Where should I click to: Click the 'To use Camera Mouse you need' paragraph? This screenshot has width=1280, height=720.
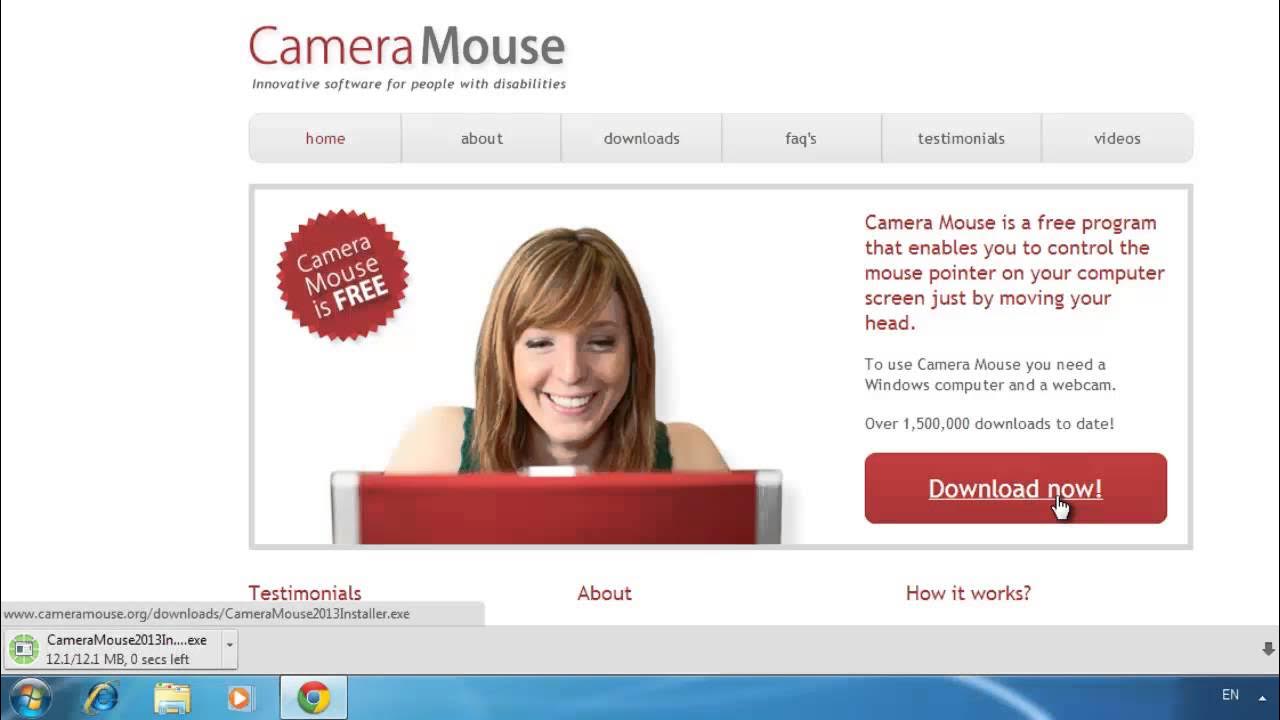(x=990, y=374)
